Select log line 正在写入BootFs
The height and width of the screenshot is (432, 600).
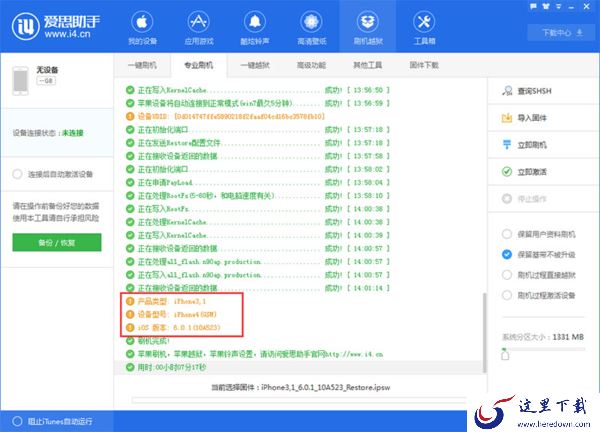click(x=257, y=209)
